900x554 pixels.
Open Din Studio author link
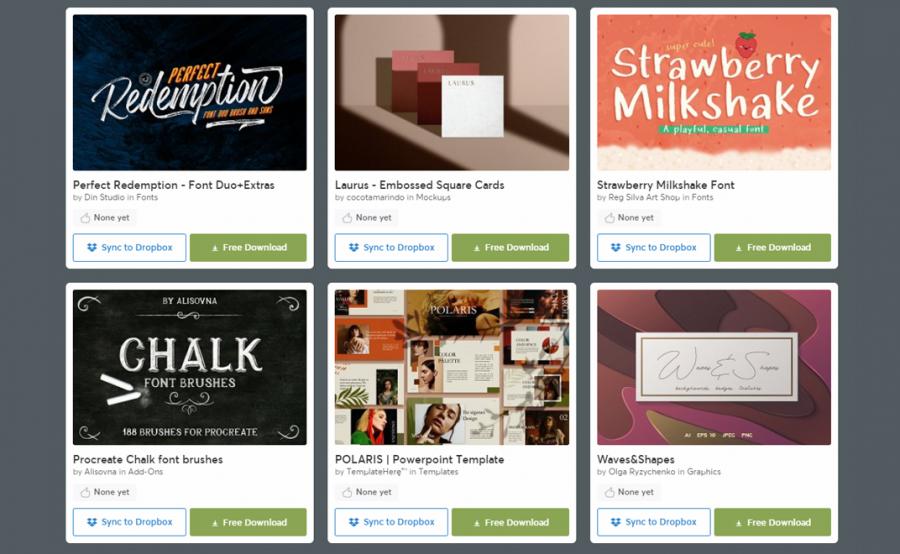[104, 197]
